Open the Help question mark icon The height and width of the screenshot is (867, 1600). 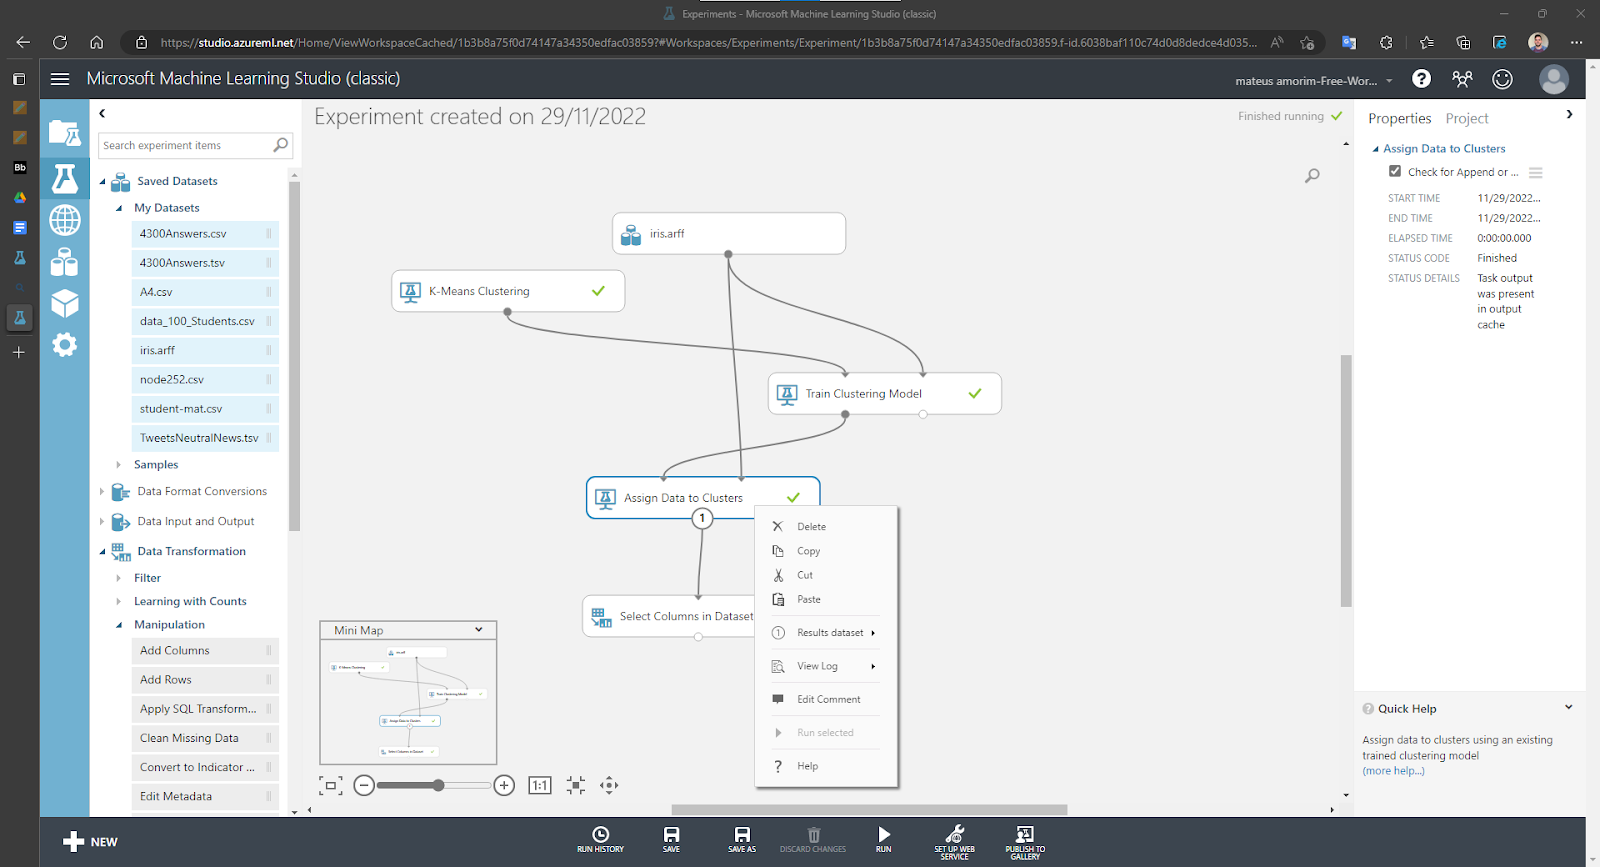[1421, 79]
